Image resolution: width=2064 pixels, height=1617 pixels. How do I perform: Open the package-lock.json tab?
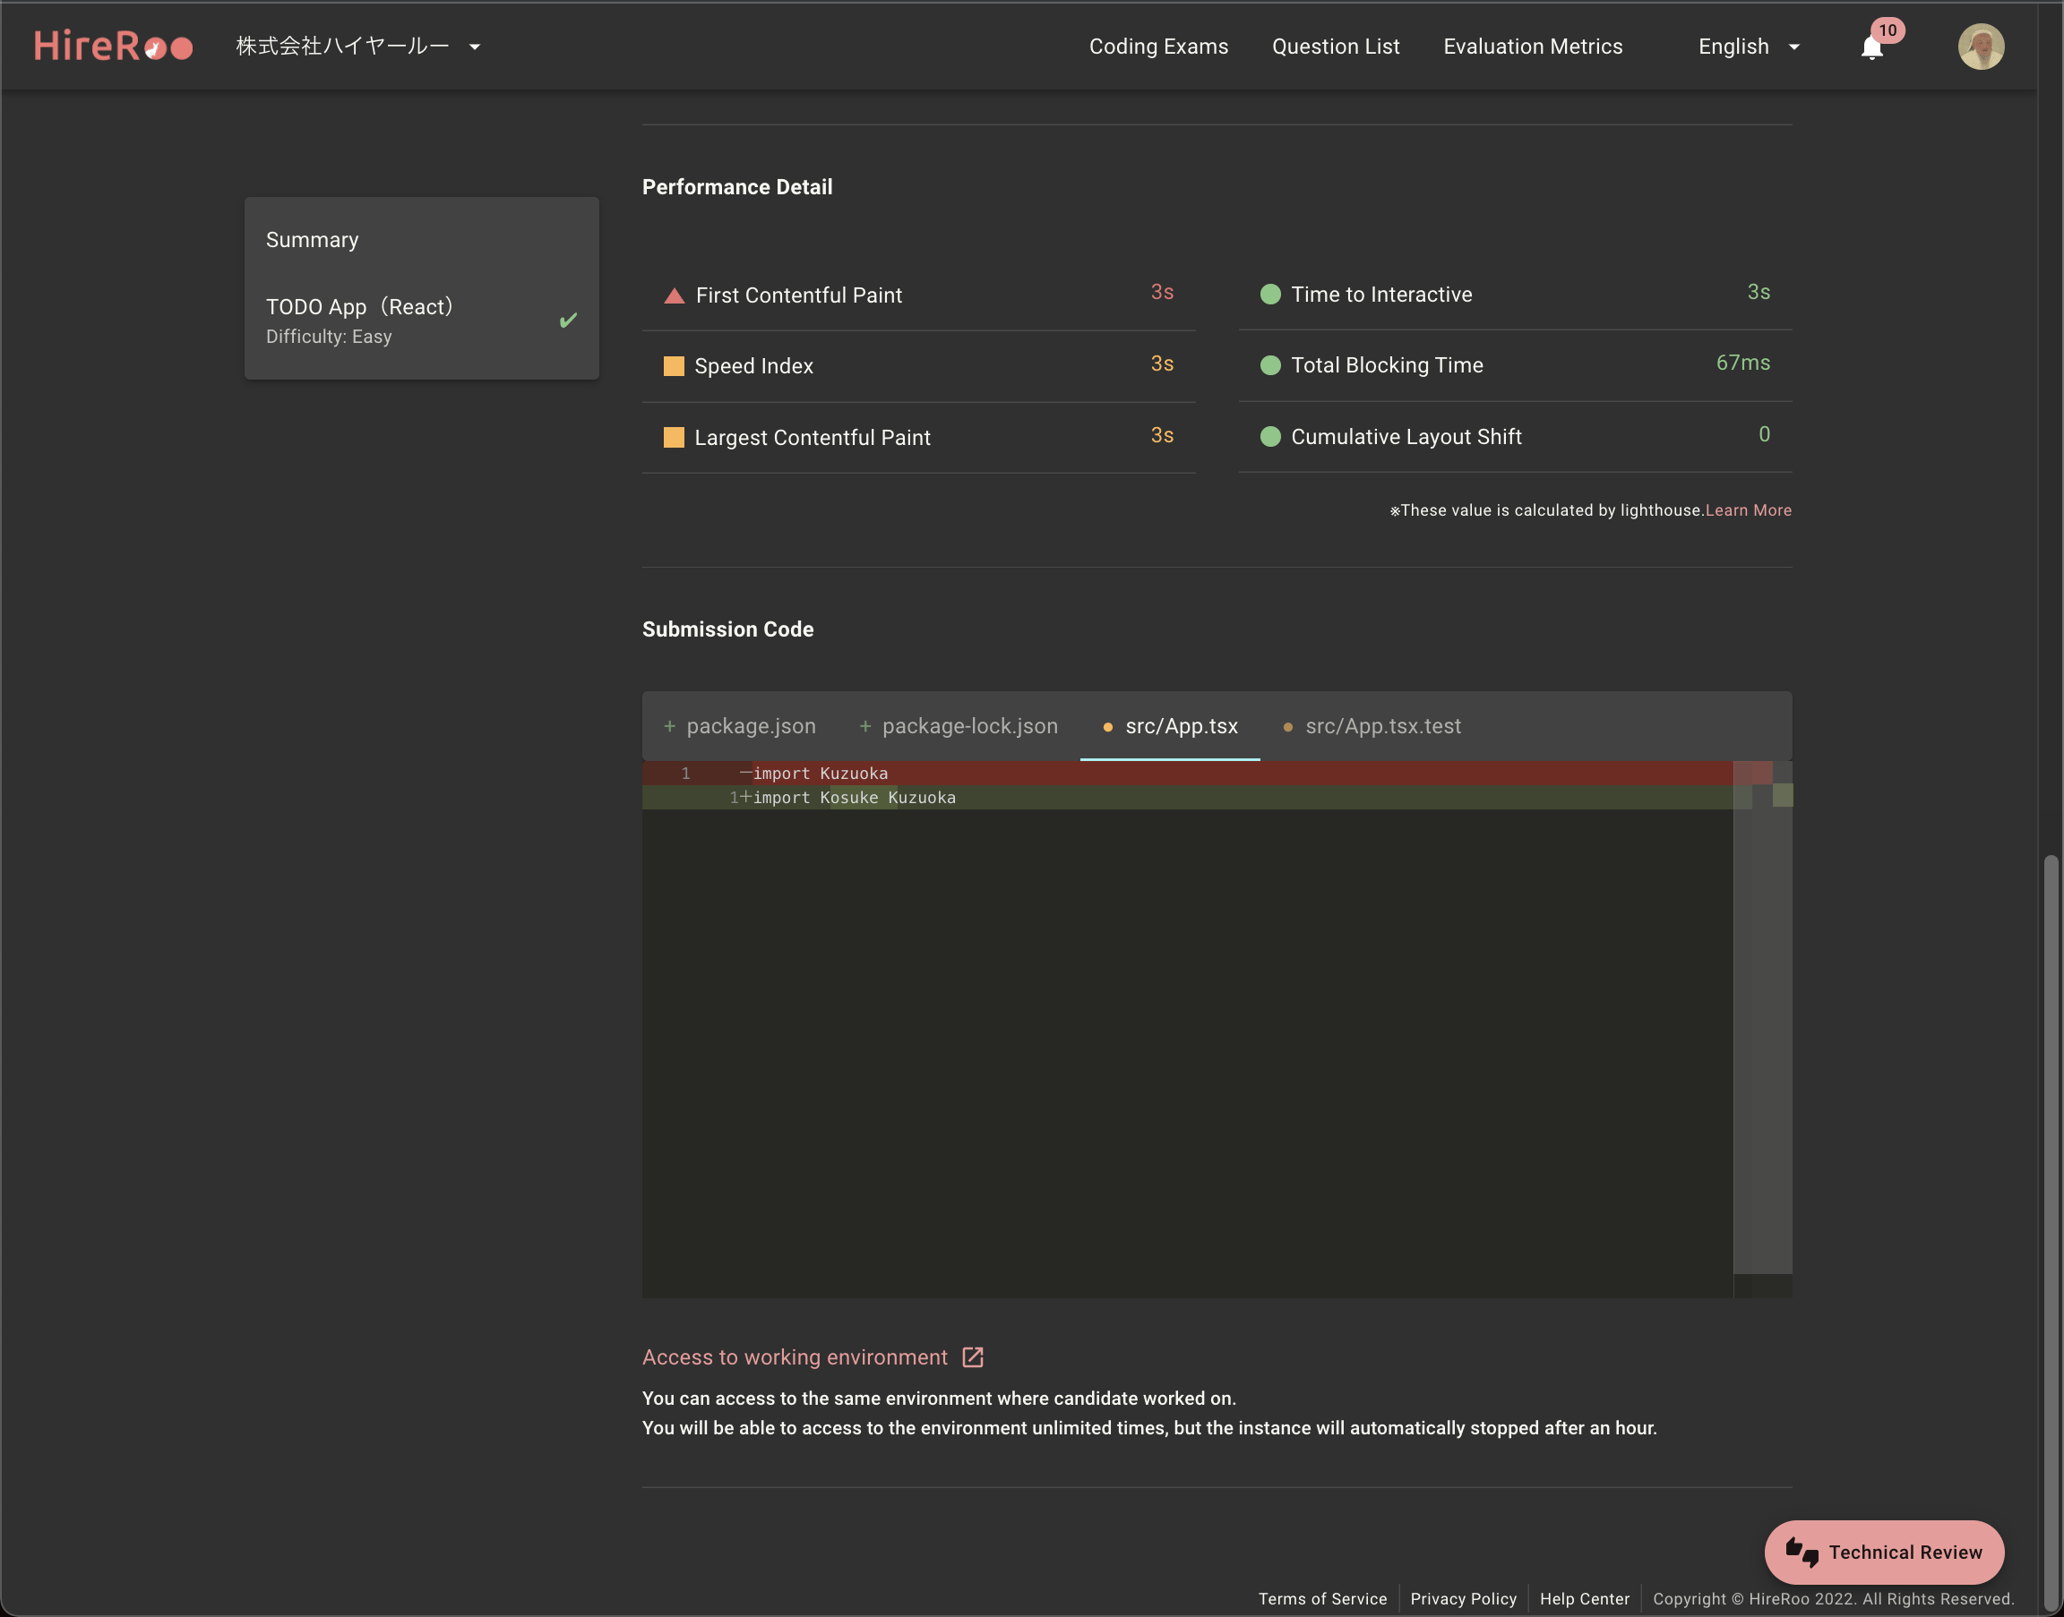coord(969,726)
